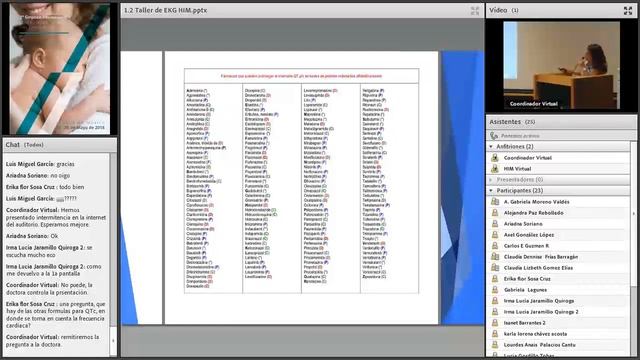Toggle fullscreen on the Taller de EKG share pod
640x360 pixels.
475,11
